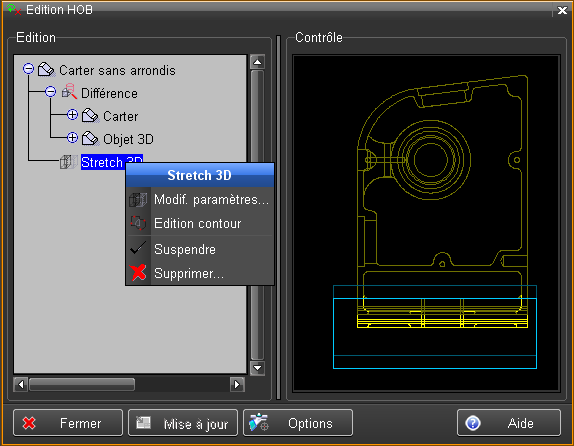Click the Carter sans arrondis object icon
The image size is (574, 446).
(x=46, y=69)
